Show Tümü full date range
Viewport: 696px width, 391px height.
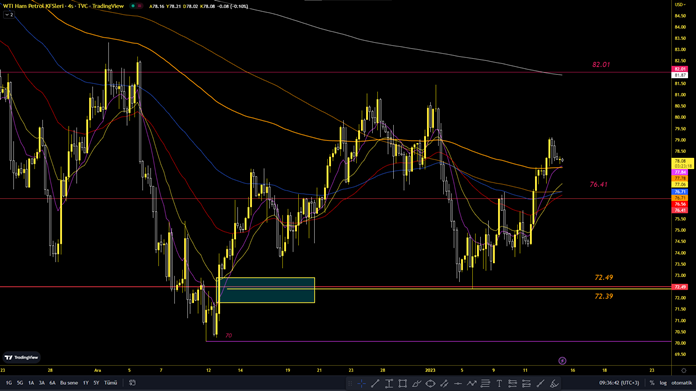(111, 383)
